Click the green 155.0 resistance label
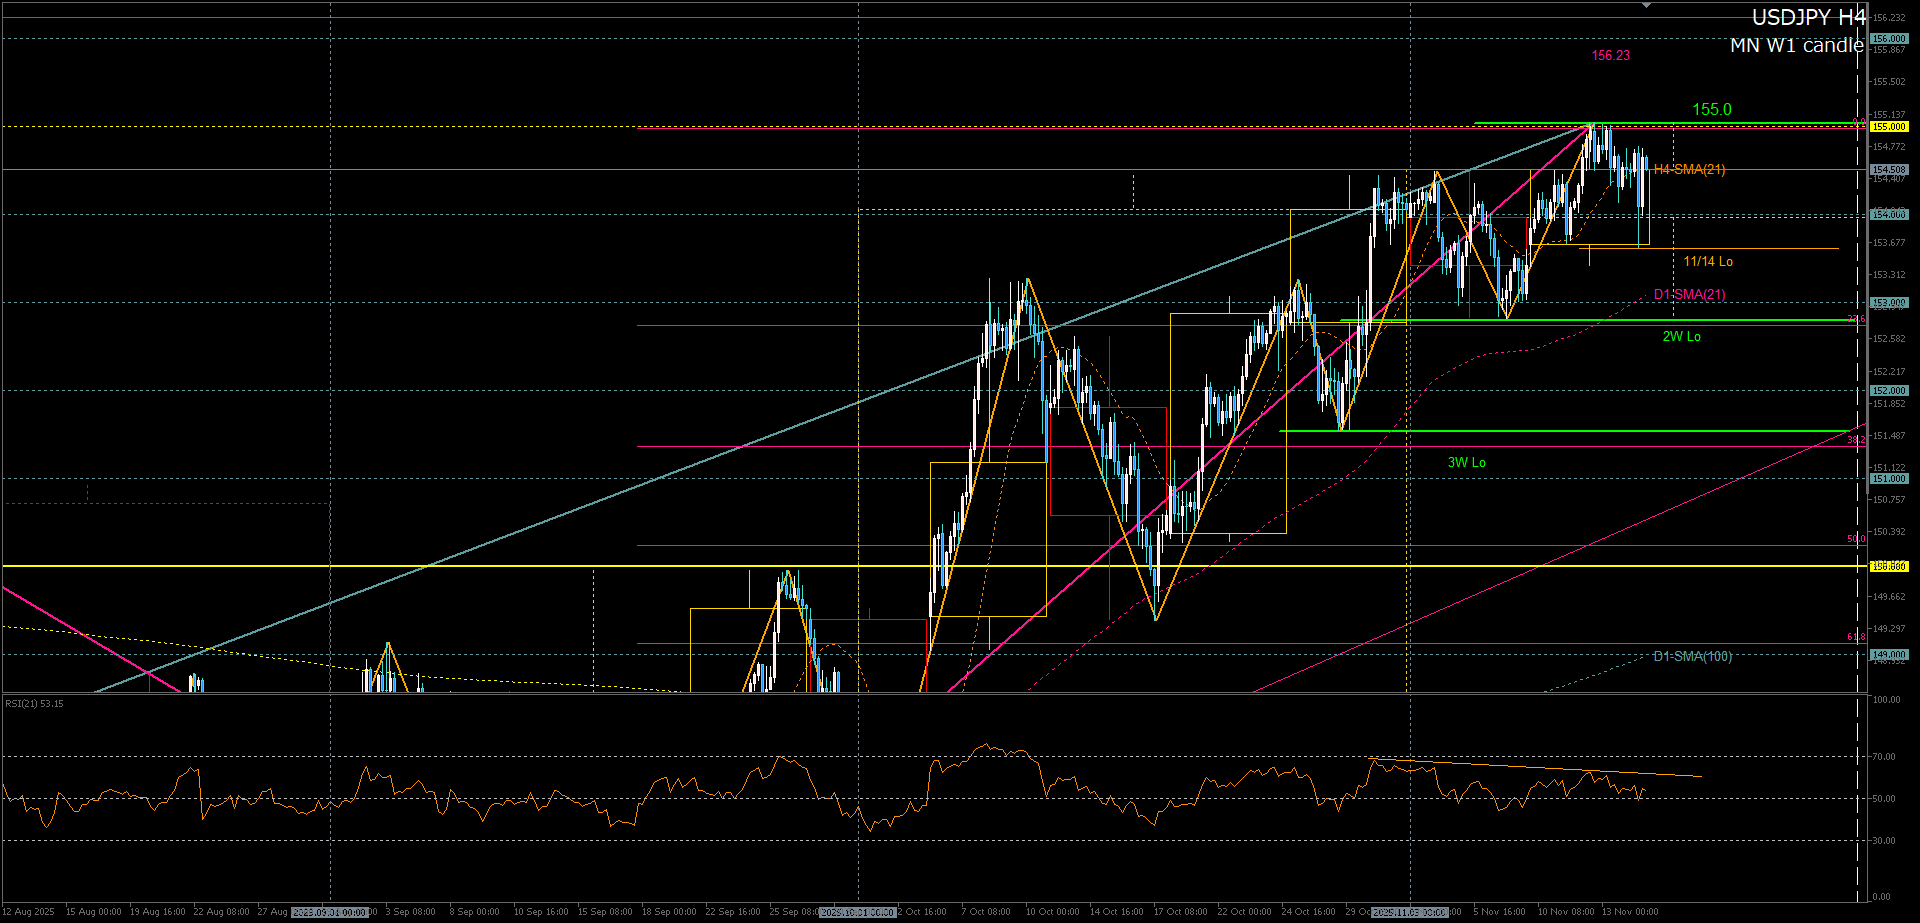 pyautogui.click(x=1711, y=110)
